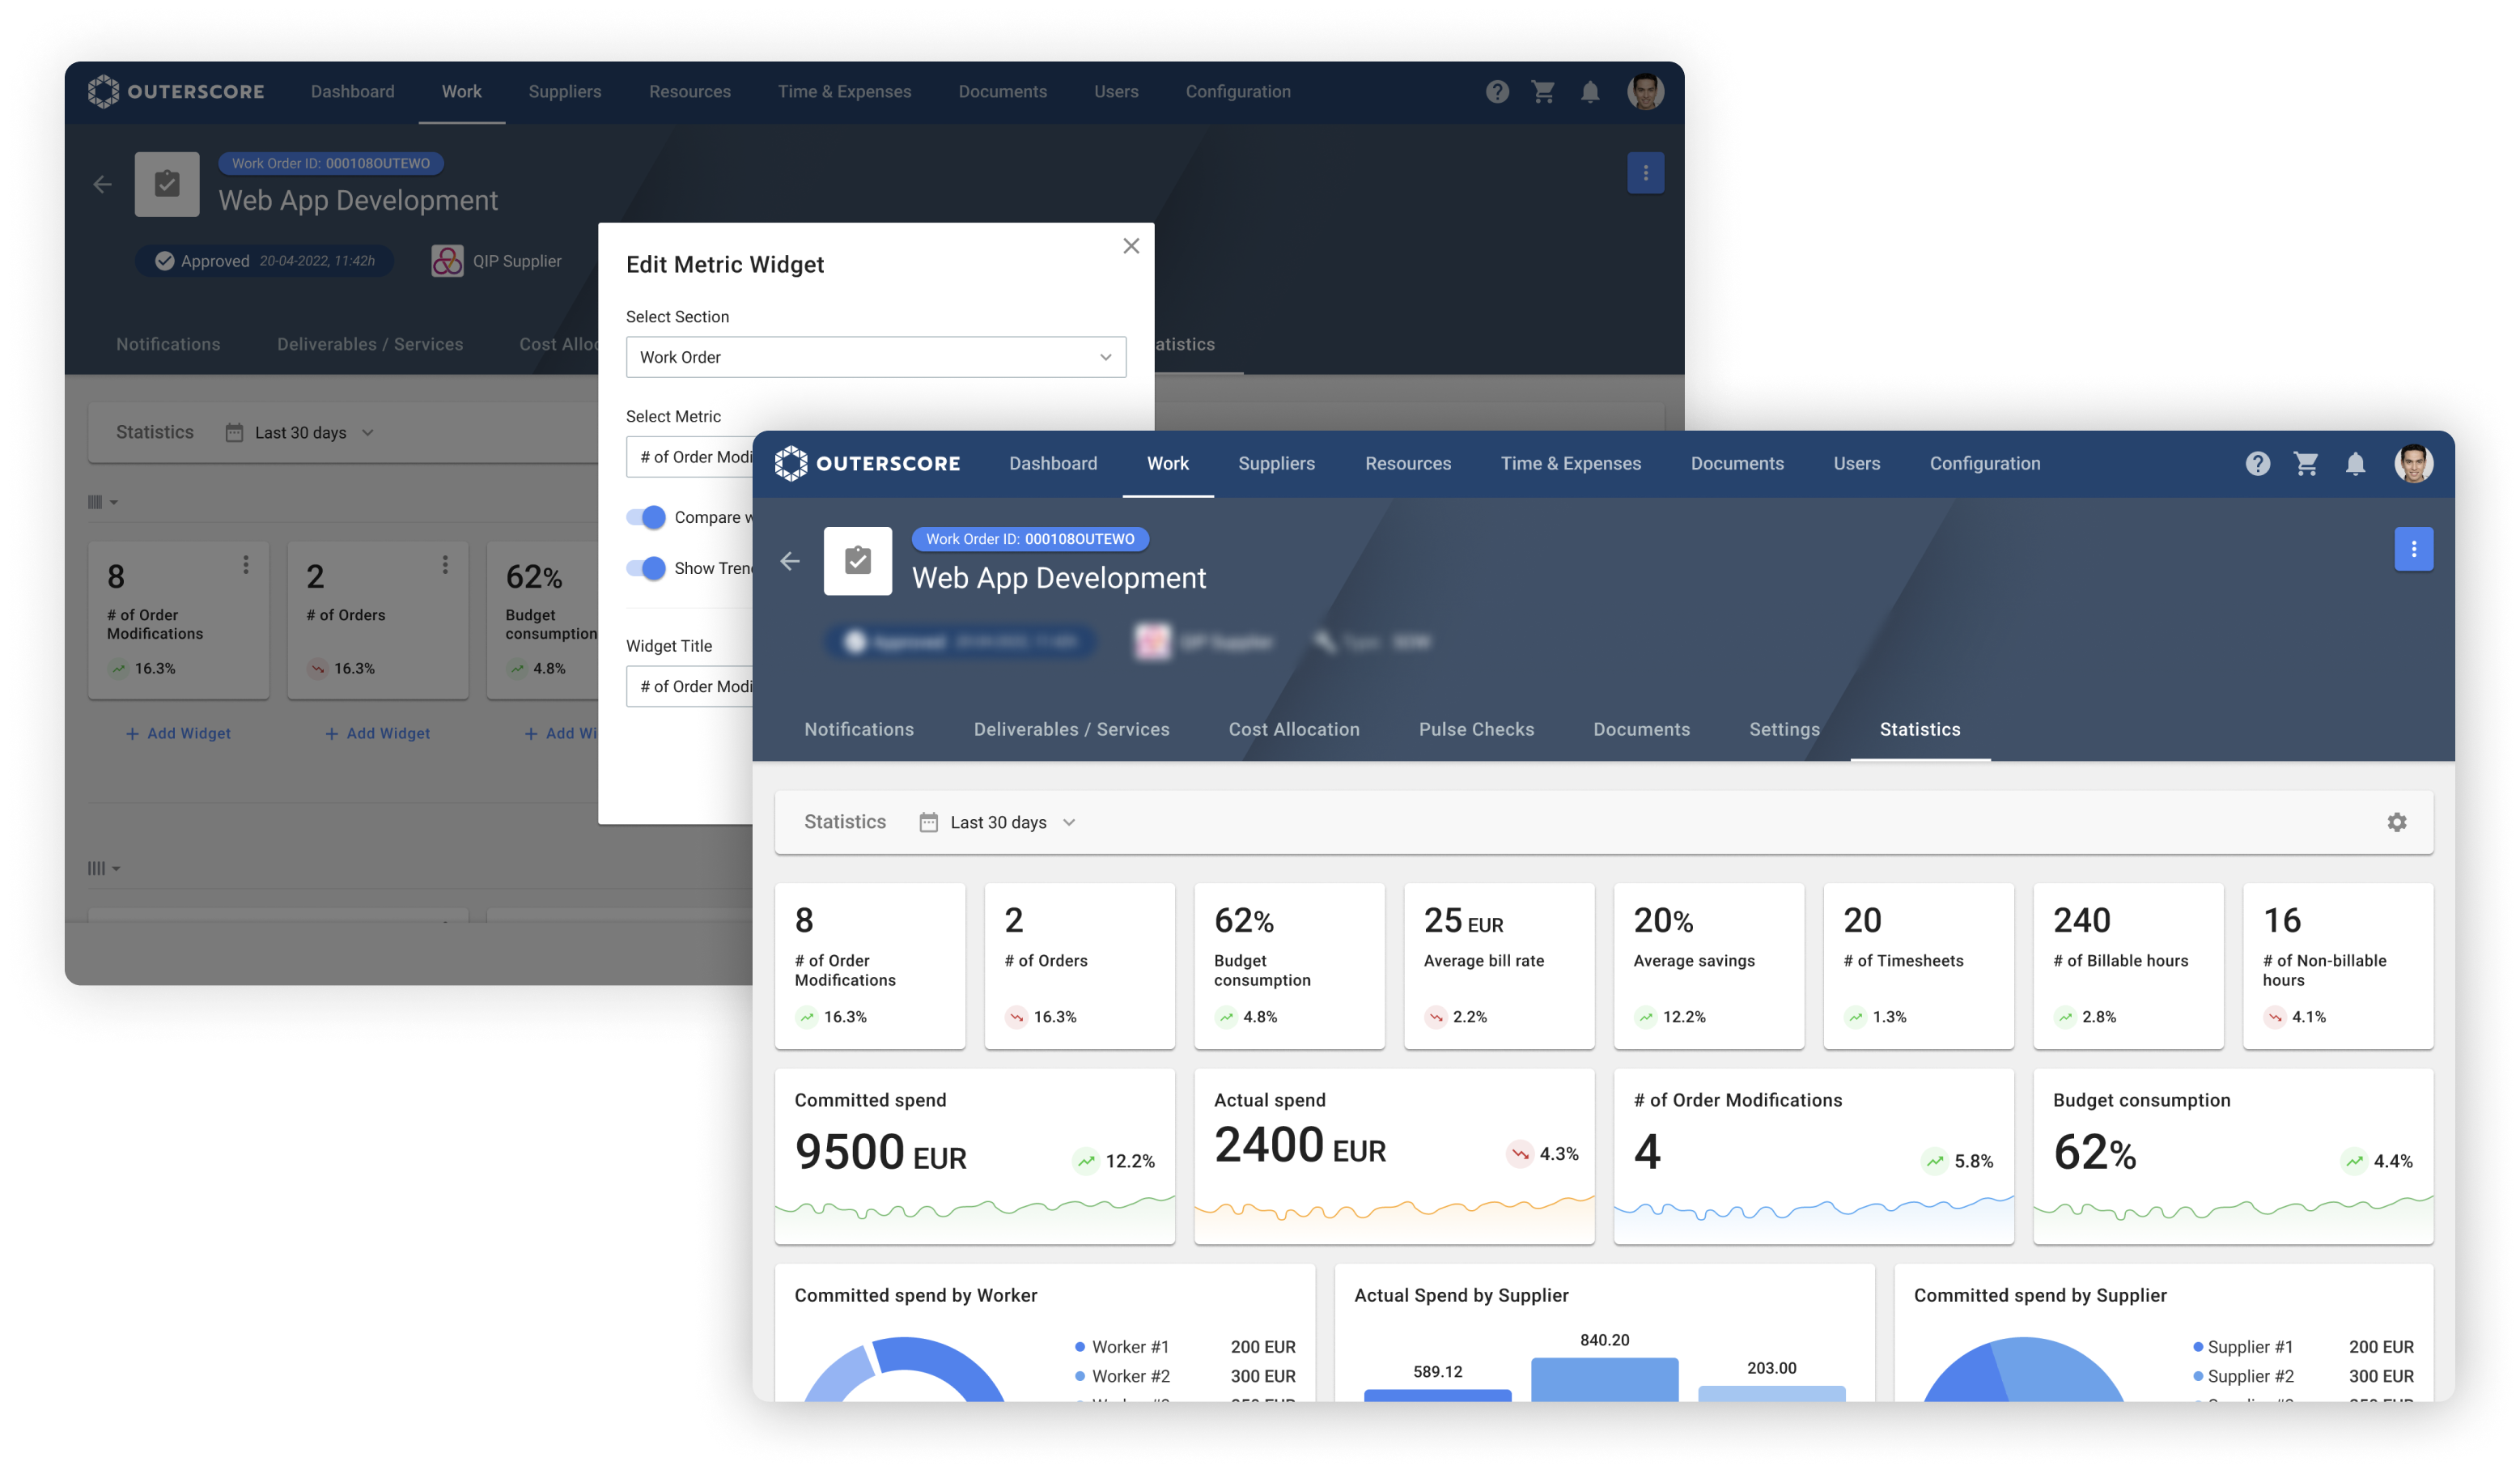This screenshot has width=2520, height=1470.
Task: Click three-dot menu on Order Modifications widget
Action: pyautogui.click(x=246, y=564)
